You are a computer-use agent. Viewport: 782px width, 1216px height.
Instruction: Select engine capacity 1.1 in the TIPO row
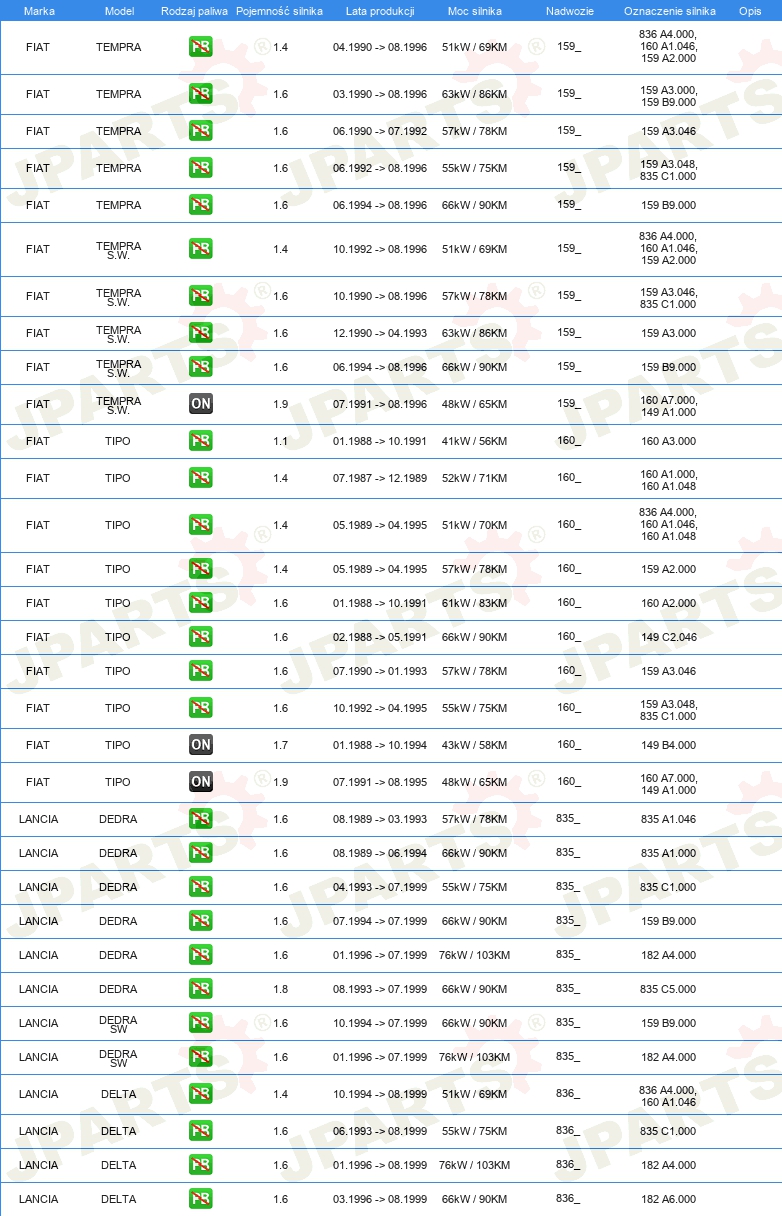280,441
